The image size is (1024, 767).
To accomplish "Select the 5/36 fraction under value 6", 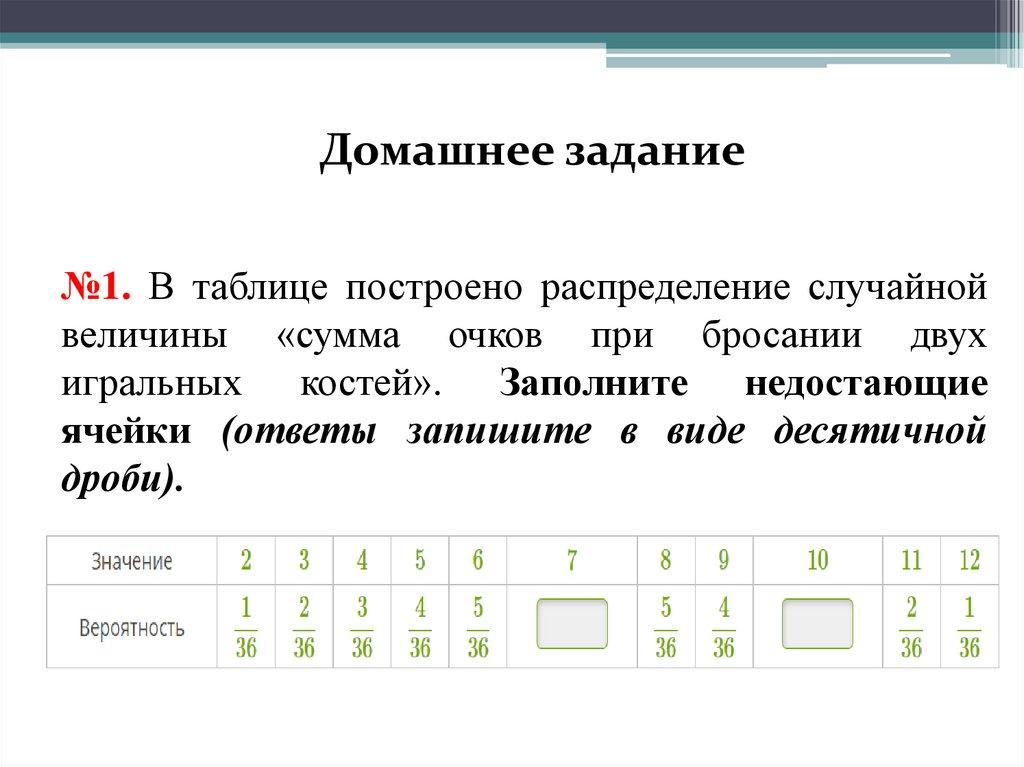I will pyautogui.click(x=478, y=628).
